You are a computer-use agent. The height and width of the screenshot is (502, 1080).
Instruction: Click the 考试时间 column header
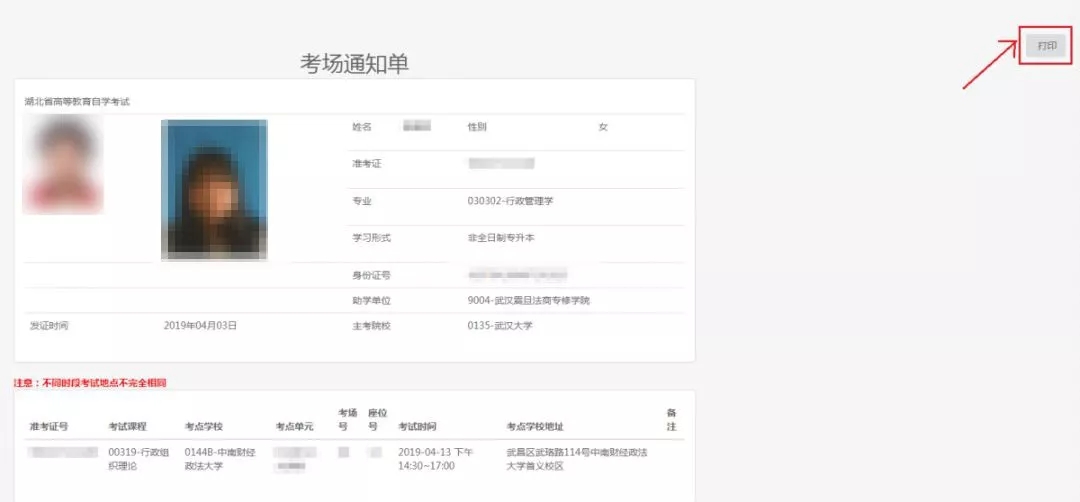(x=417, y=426)
